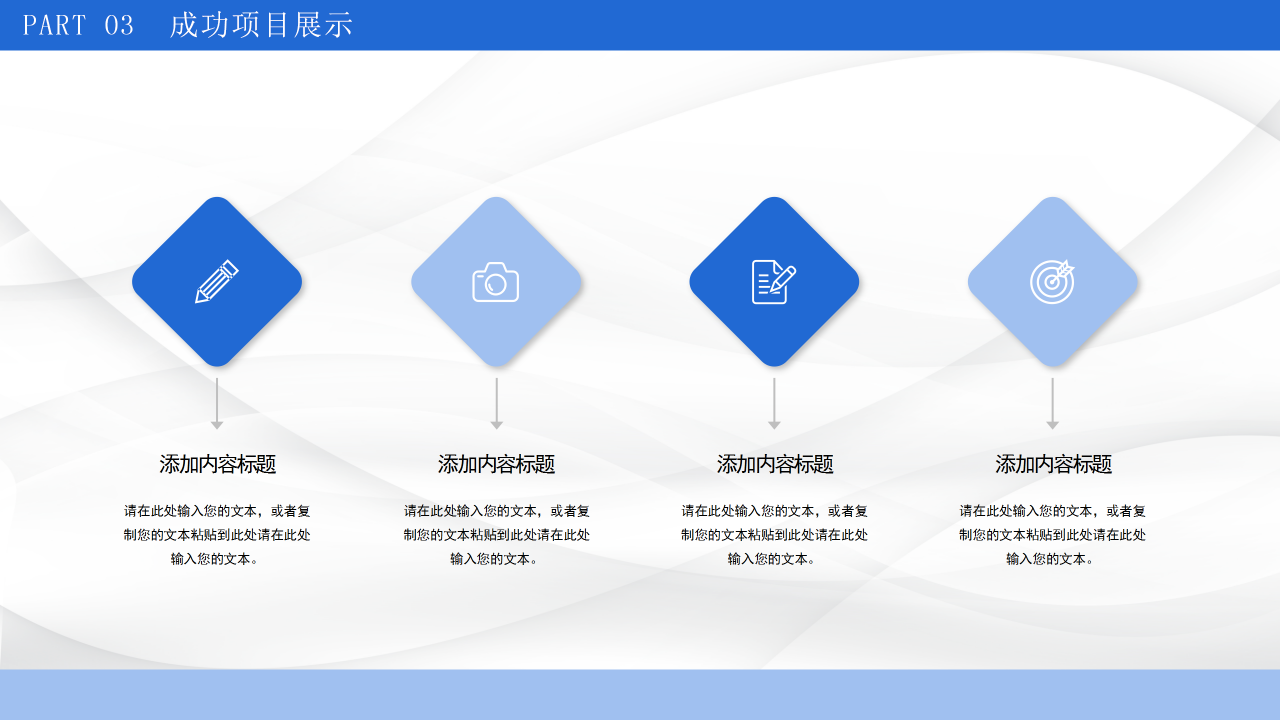Click the pencil icon in the first diamond

217,282
